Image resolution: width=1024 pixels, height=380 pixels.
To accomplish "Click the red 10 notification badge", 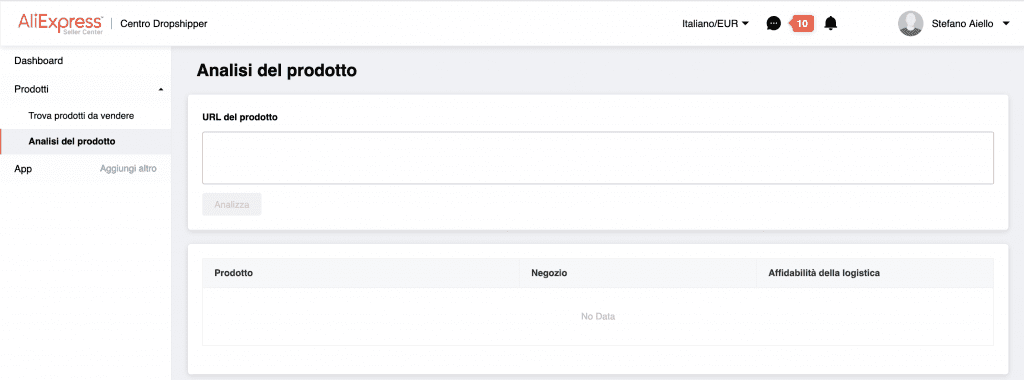I will pyautogui.click(x=802, y=24).
